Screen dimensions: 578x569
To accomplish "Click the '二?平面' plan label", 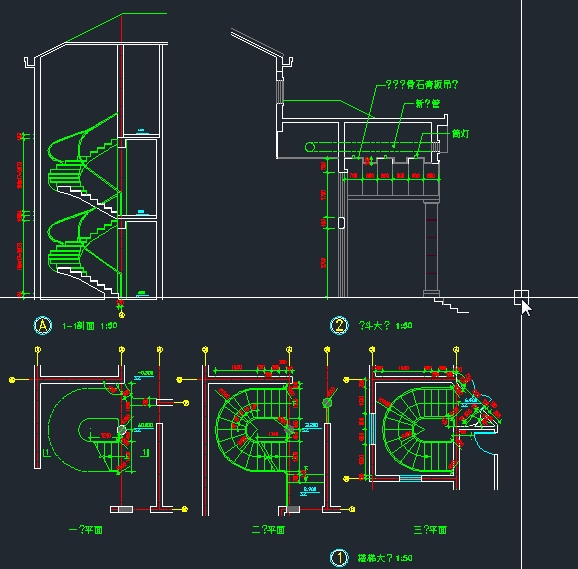I will click(x=268, y=530).
